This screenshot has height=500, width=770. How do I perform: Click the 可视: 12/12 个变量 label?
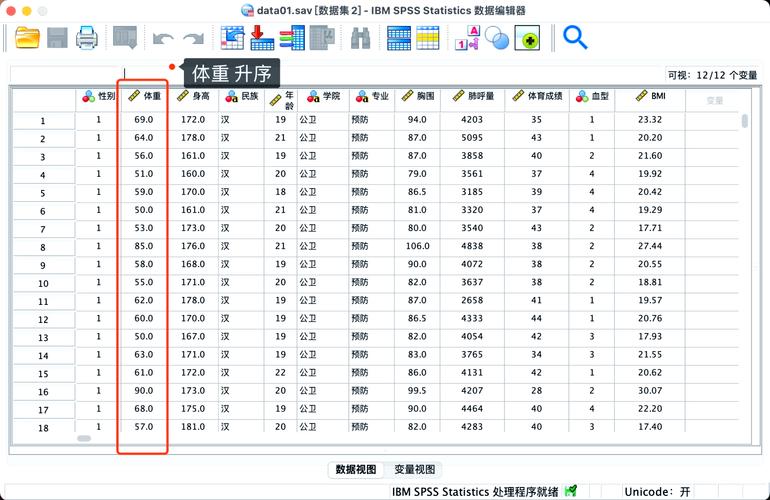(x=712, y=75)
